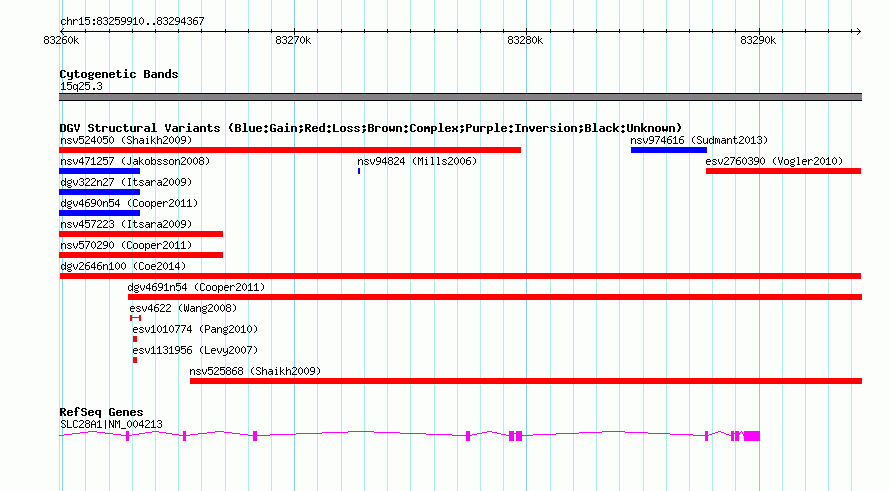The image size is (890, 491).
Task: Click the tiny blue nsv94824 marker
Action: click(359, 171)
